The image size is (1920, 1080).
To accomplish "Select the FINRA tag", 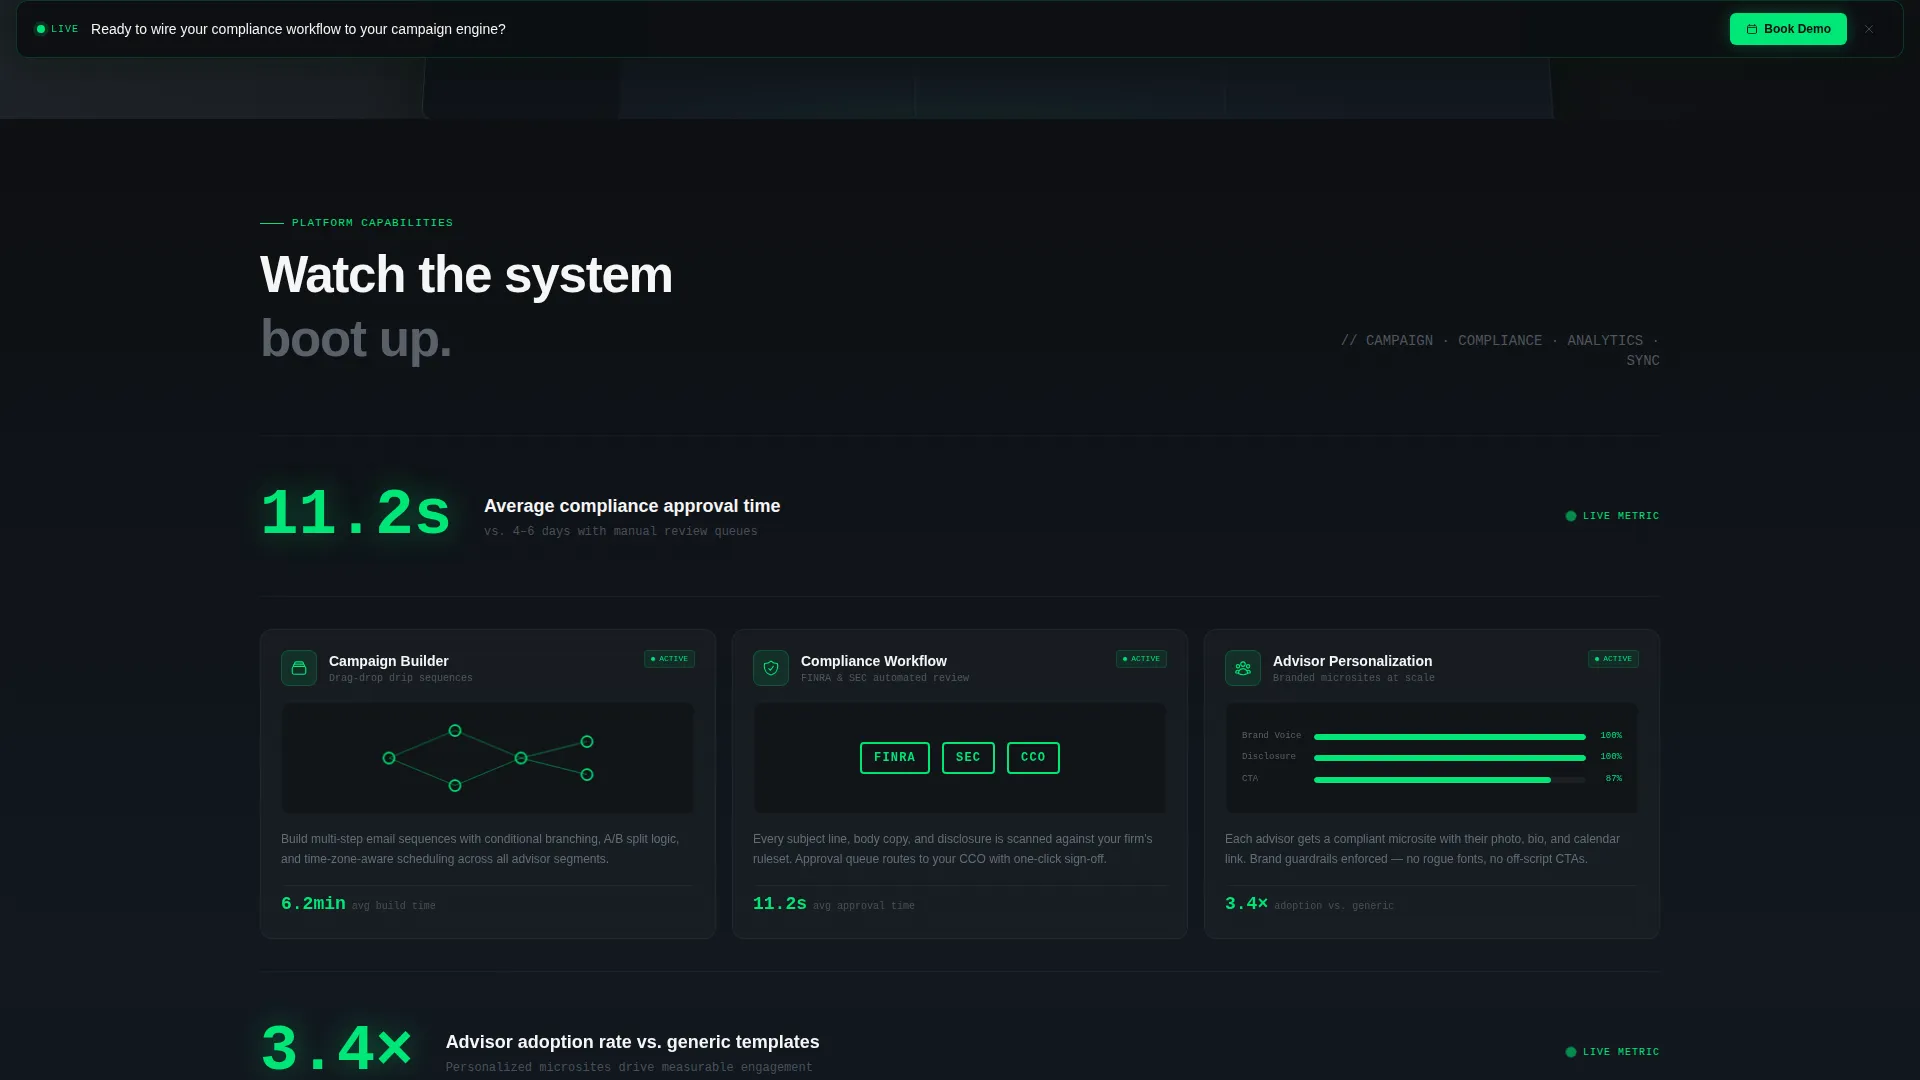I will pos(895,758).
